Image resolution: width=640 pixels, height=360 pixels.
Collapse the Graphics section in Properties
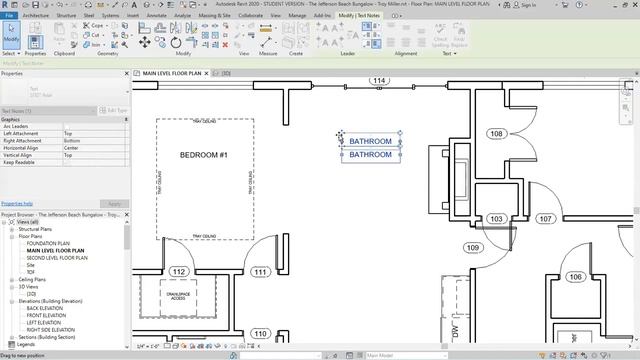(126, 120)
